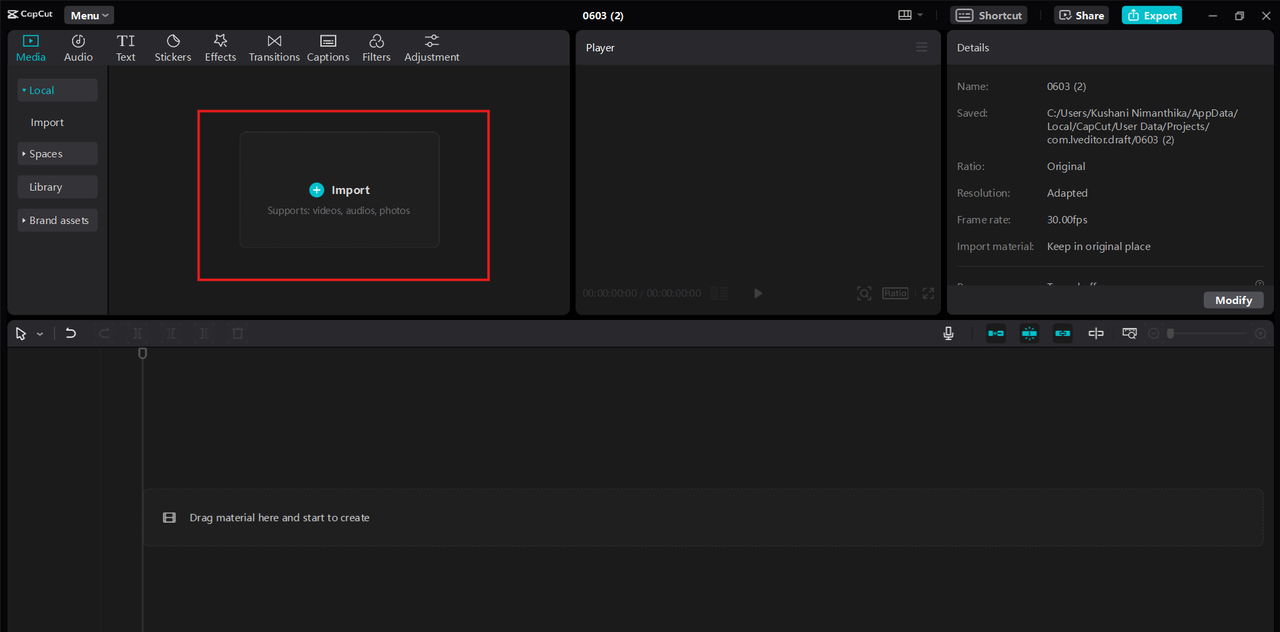Click the Delete left trim tool
This screenshot has width=1280, height=632.
pos(171,334)
